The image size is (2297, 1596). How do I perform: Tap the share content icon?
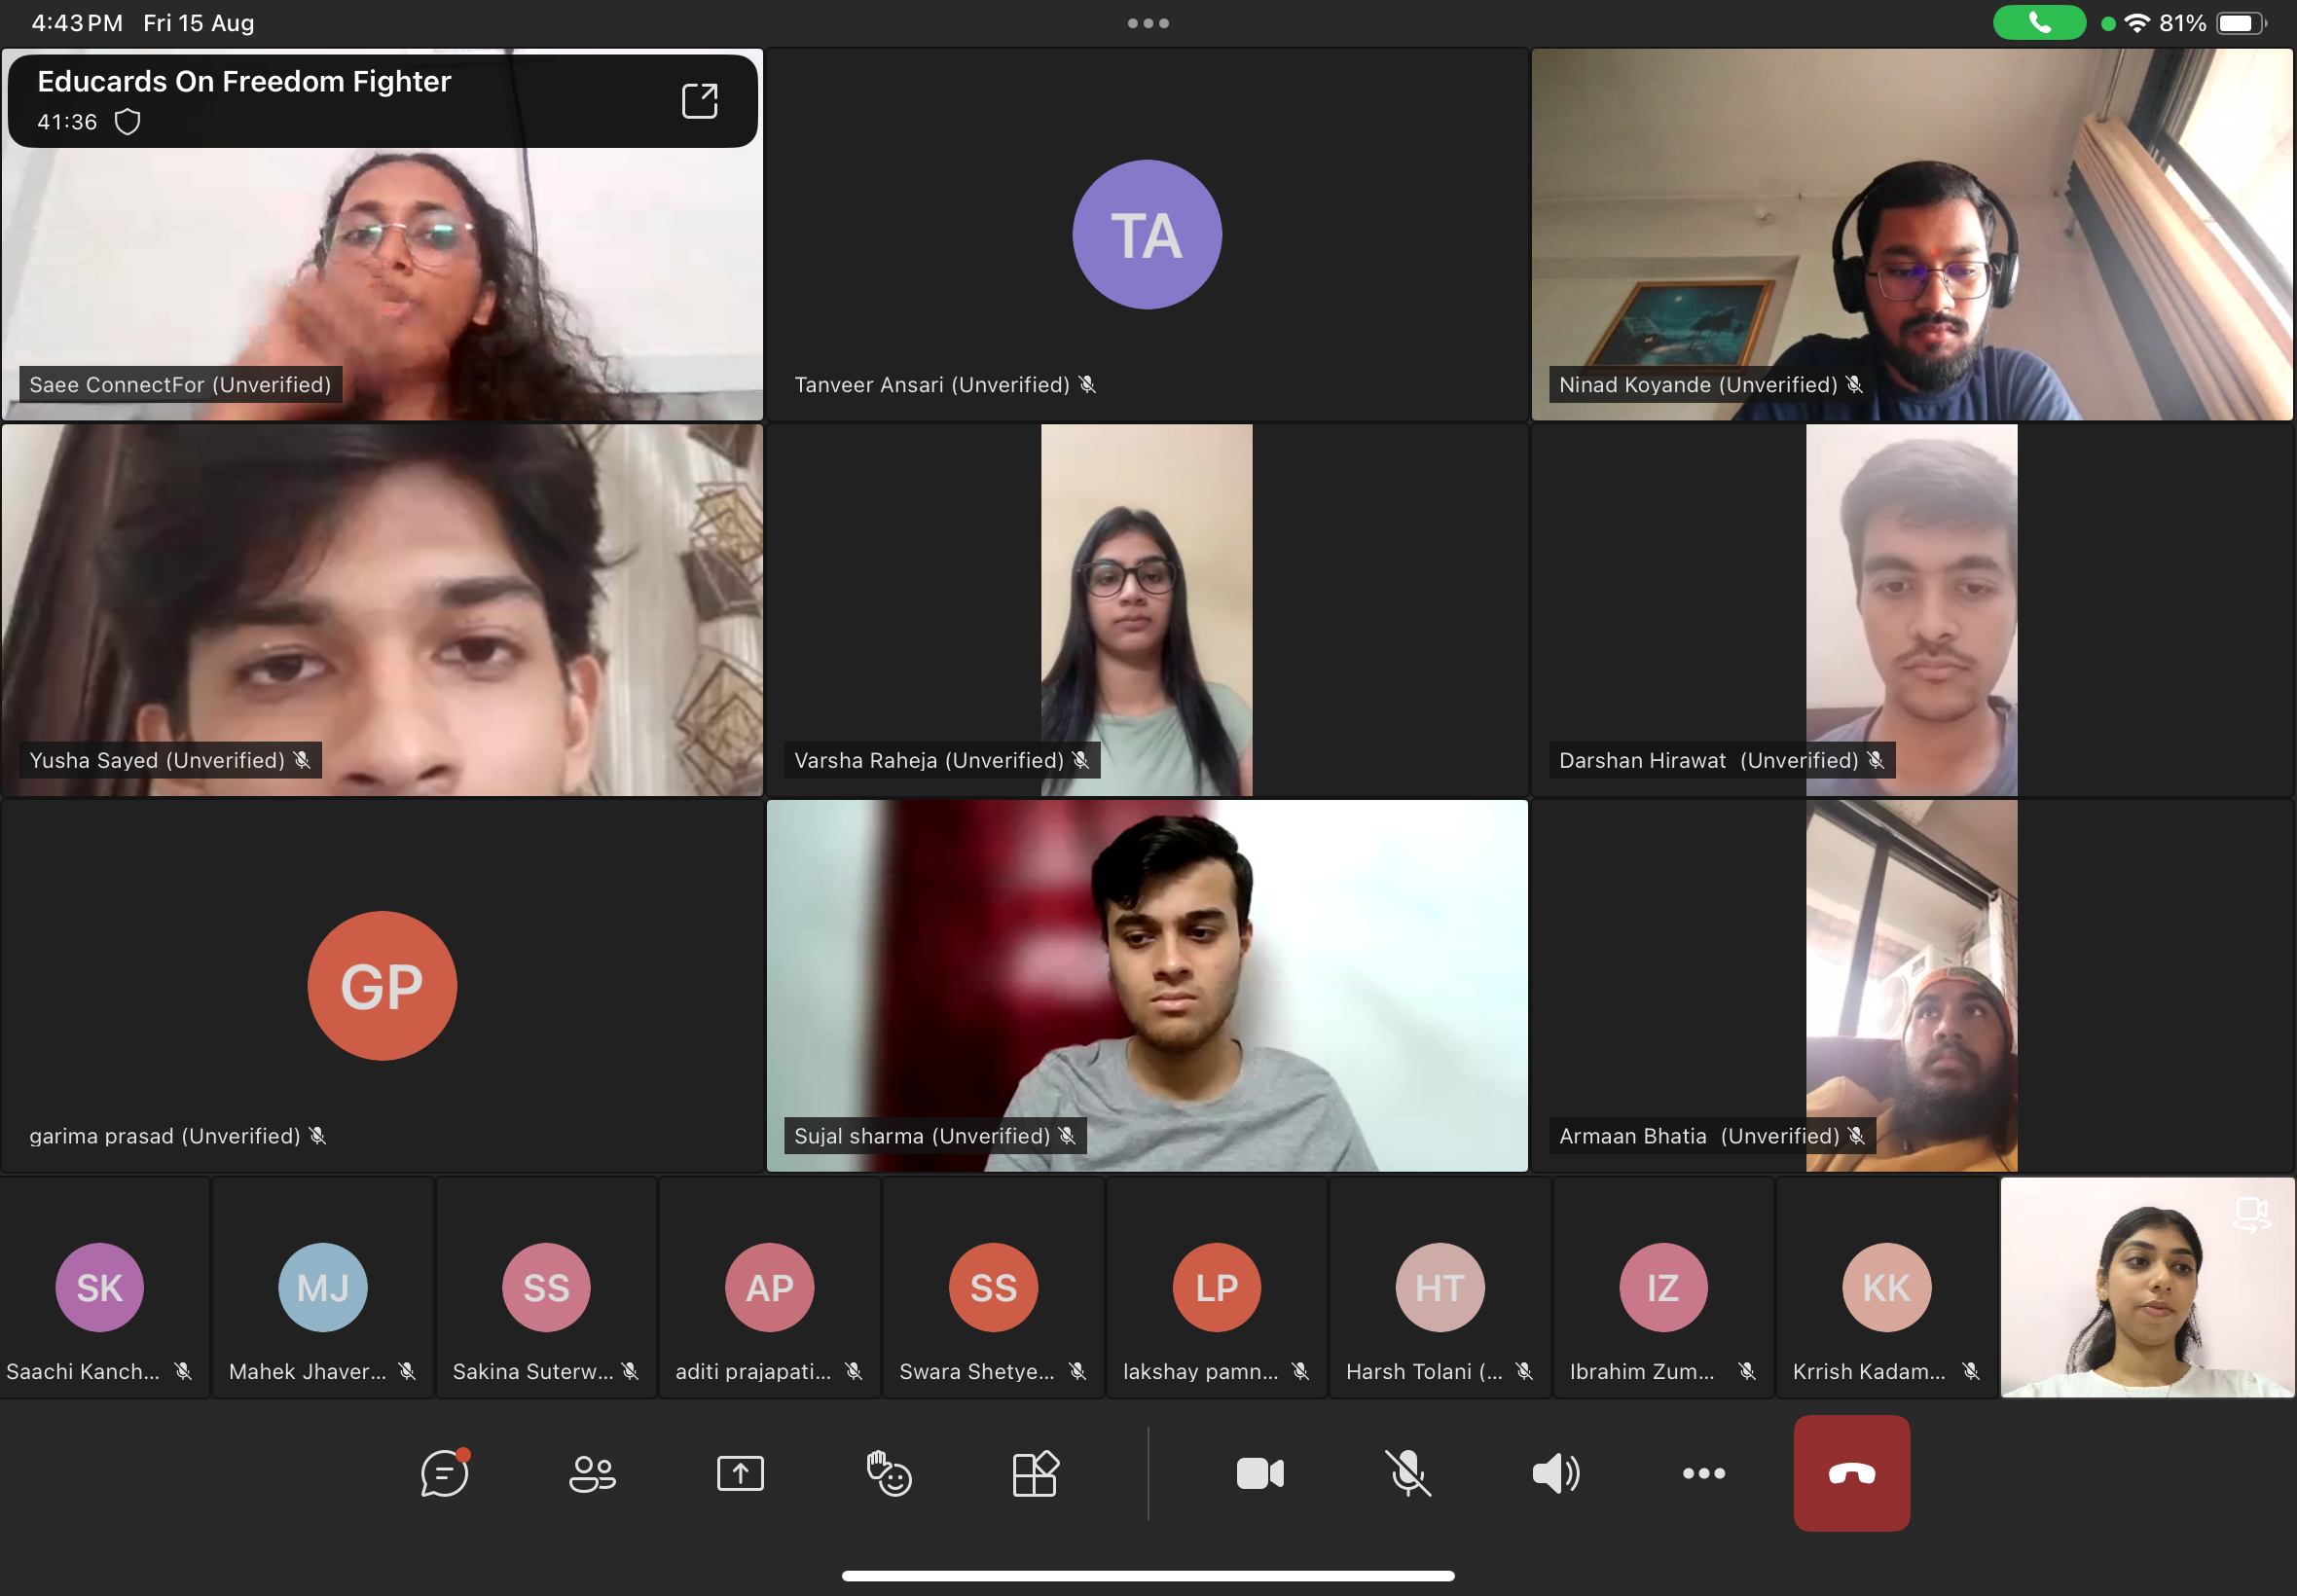click(x=740, y=1473)
